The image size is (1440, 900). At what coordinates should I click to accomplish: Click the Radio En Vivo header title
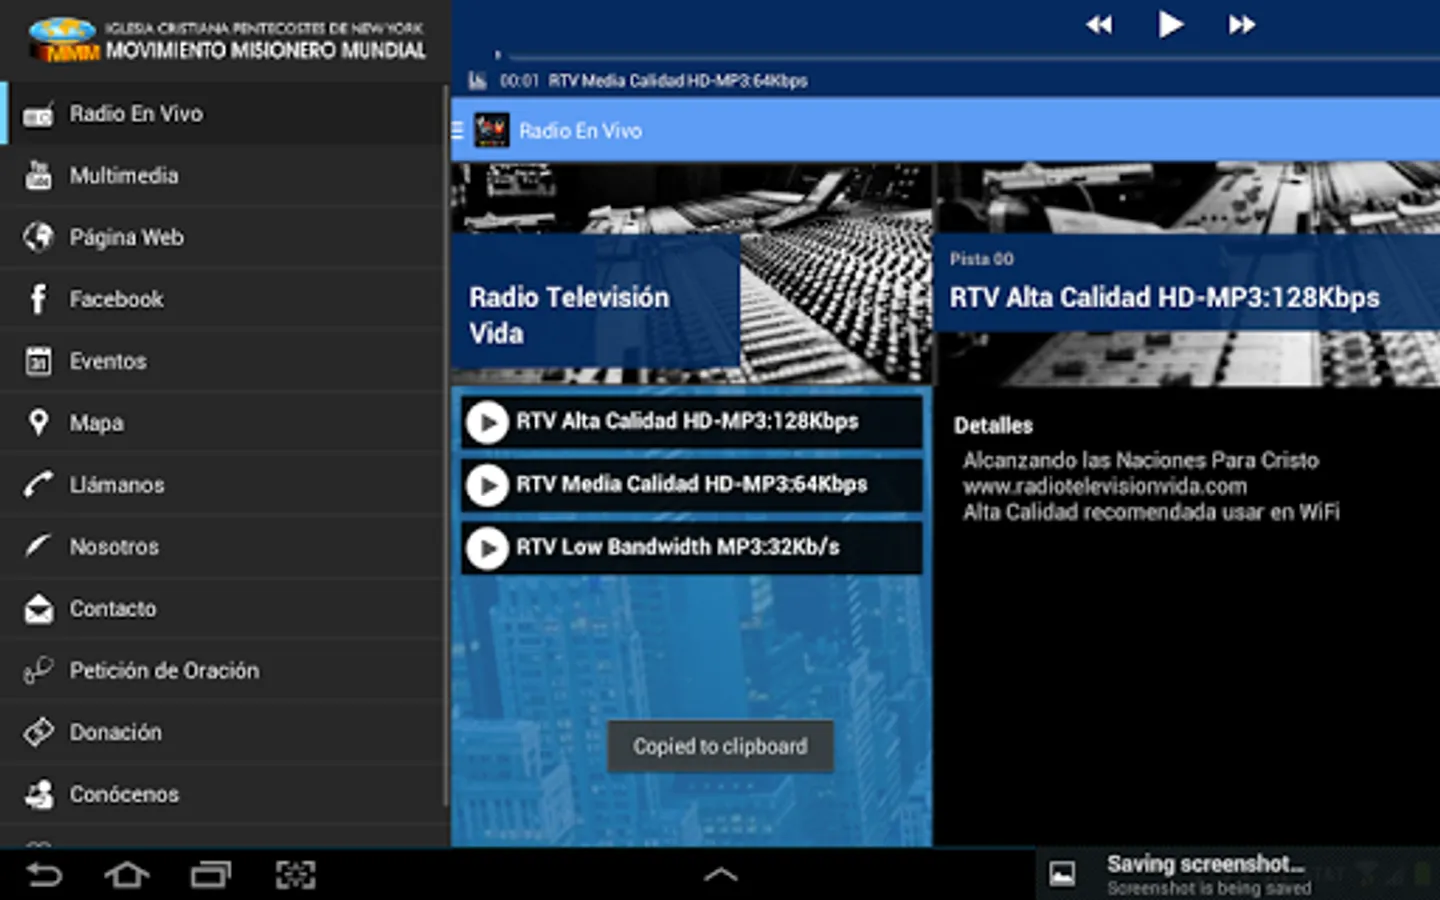(580, 131)
